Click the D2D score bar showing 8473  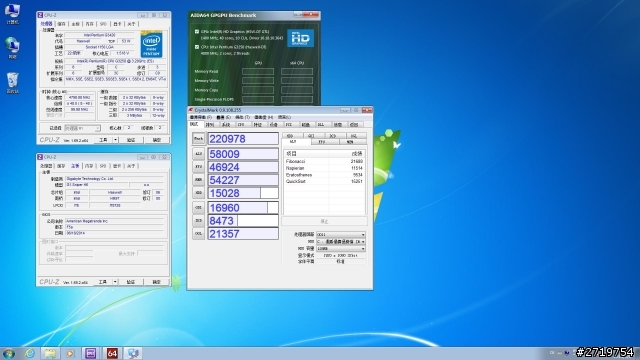[243, 221]
